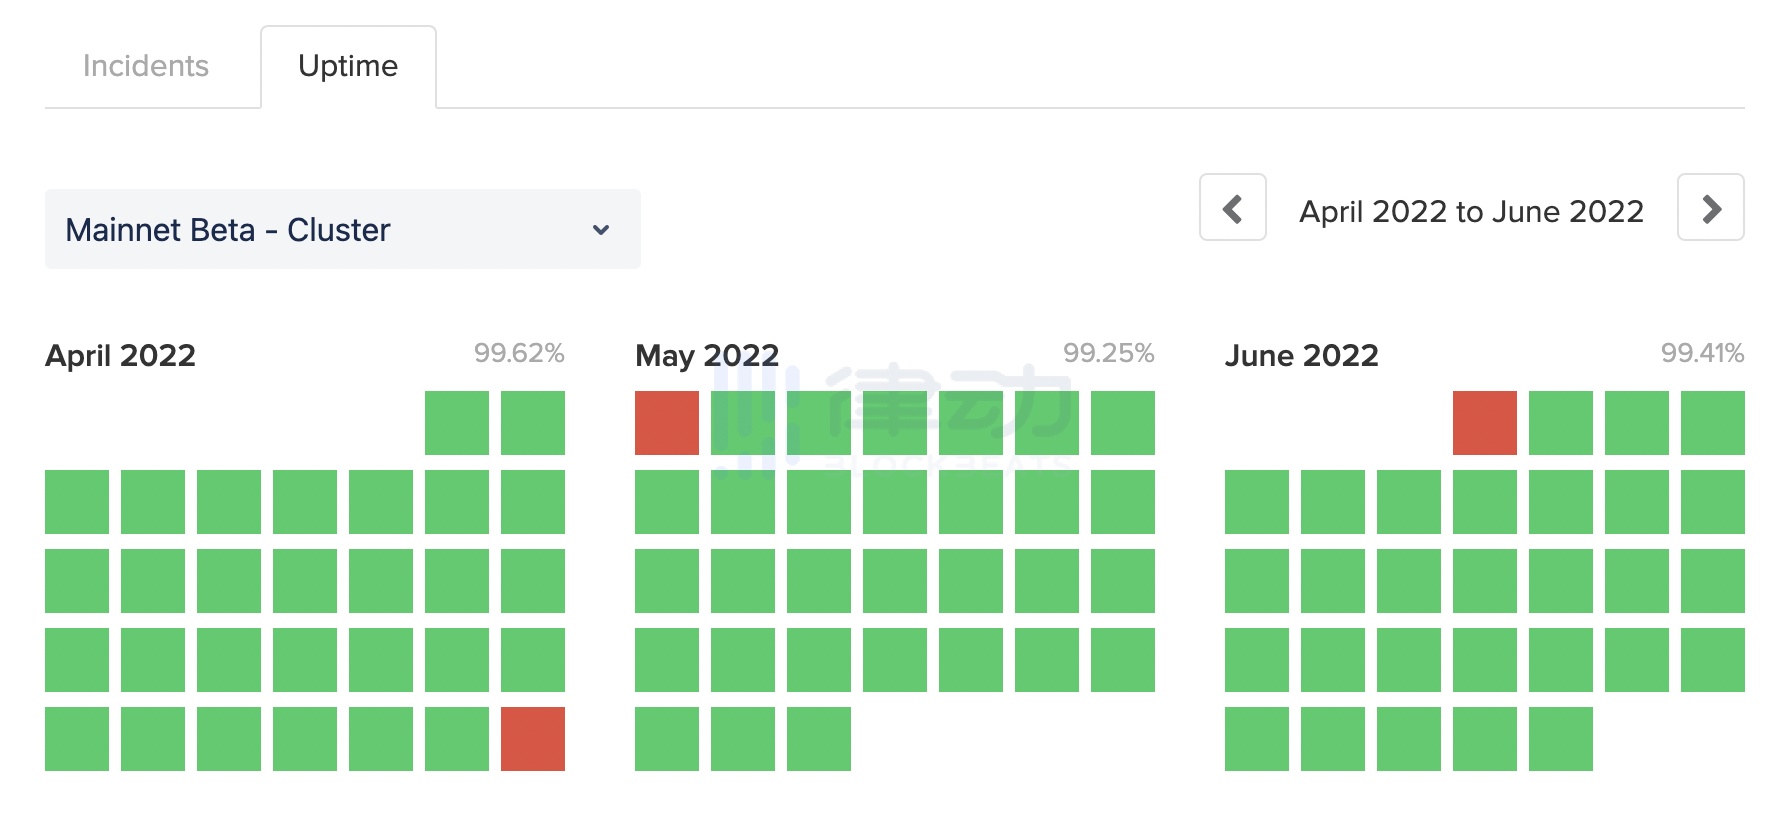Click the May 2022 uptime percentage 99.25%

(1108, 353)
